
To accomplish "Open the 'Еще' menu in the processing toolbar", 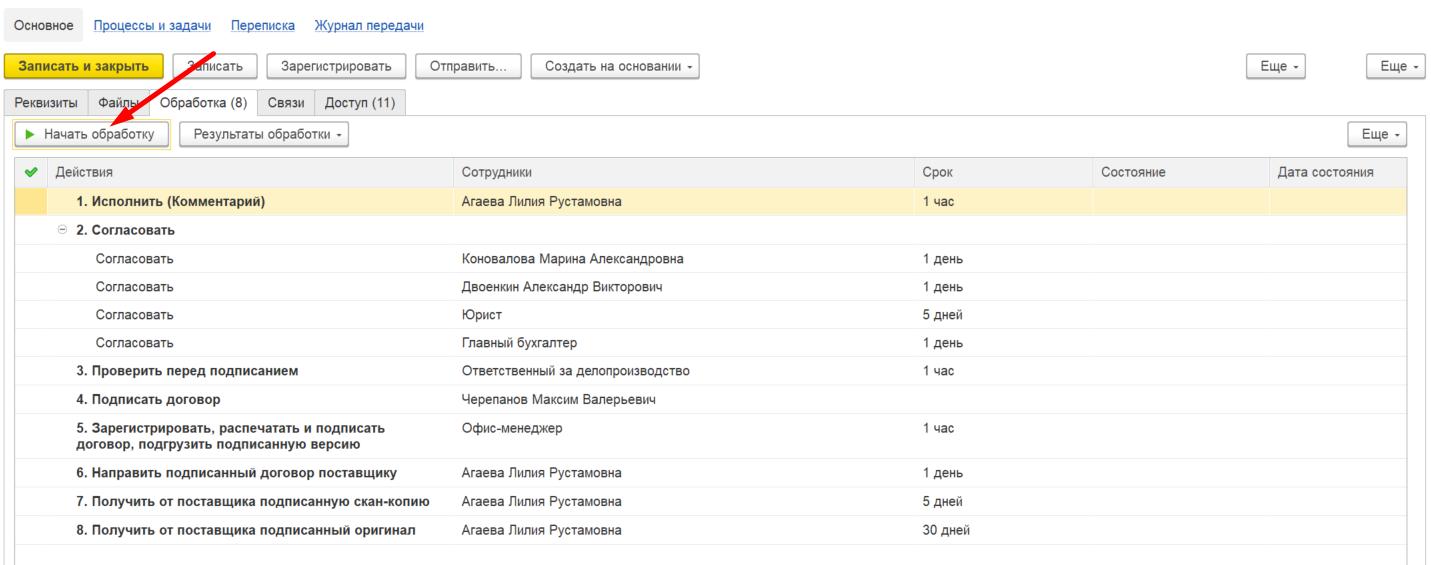I will [1377, 134].
